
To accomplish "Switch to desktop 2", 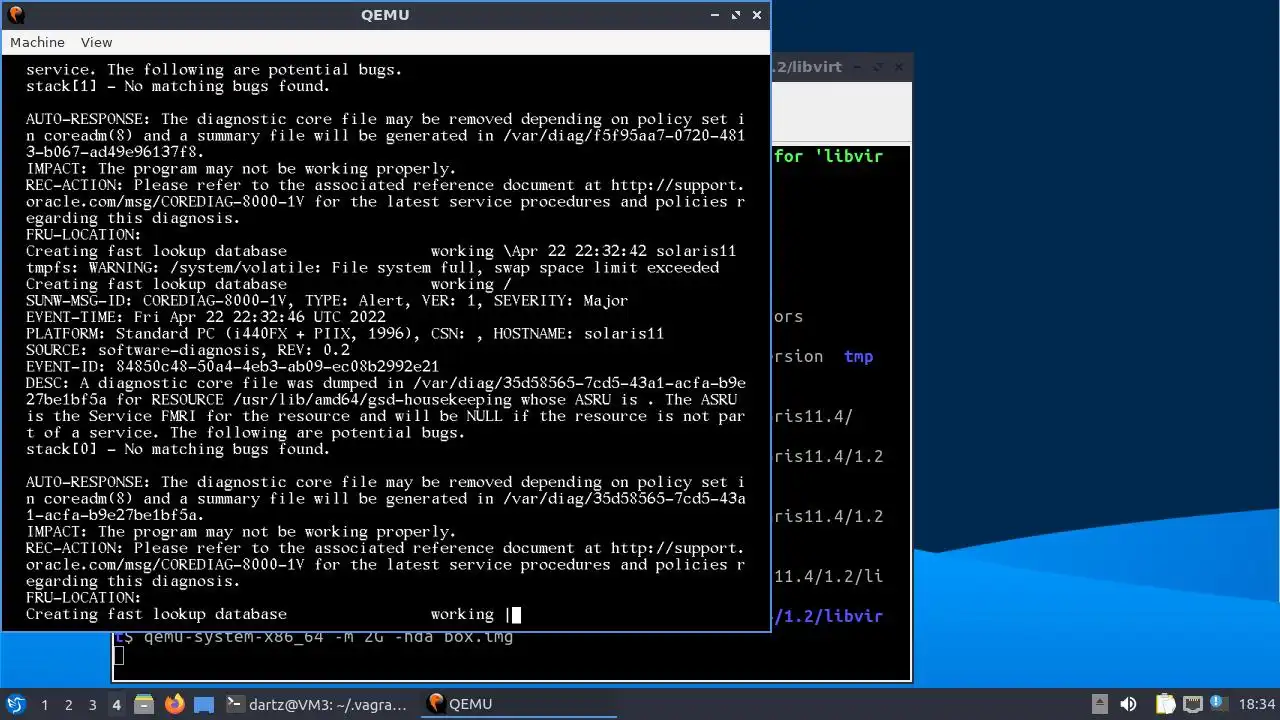I will coord(68,704).
